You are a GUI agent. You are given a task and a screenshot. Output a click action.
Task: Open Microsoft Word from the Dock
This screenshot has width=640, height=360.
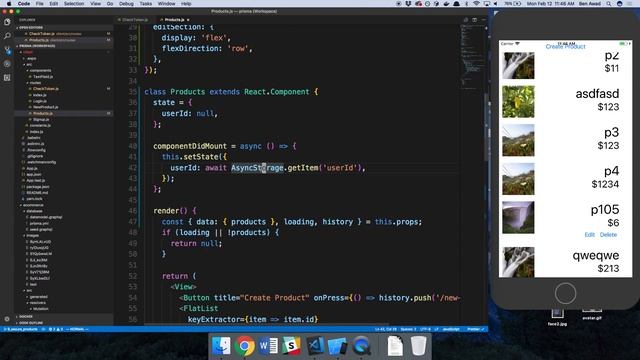[268, 346]
